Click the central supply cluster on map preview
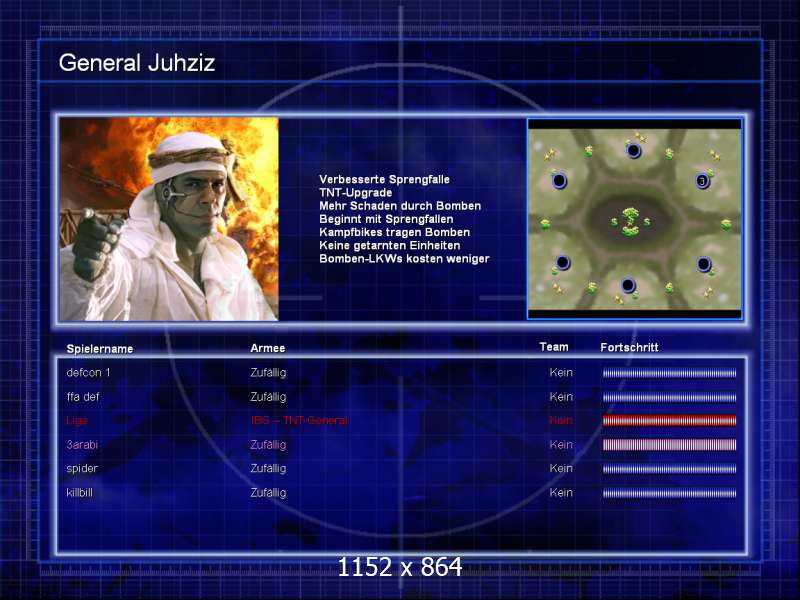 pyautogui.click(x=631, y=222)
